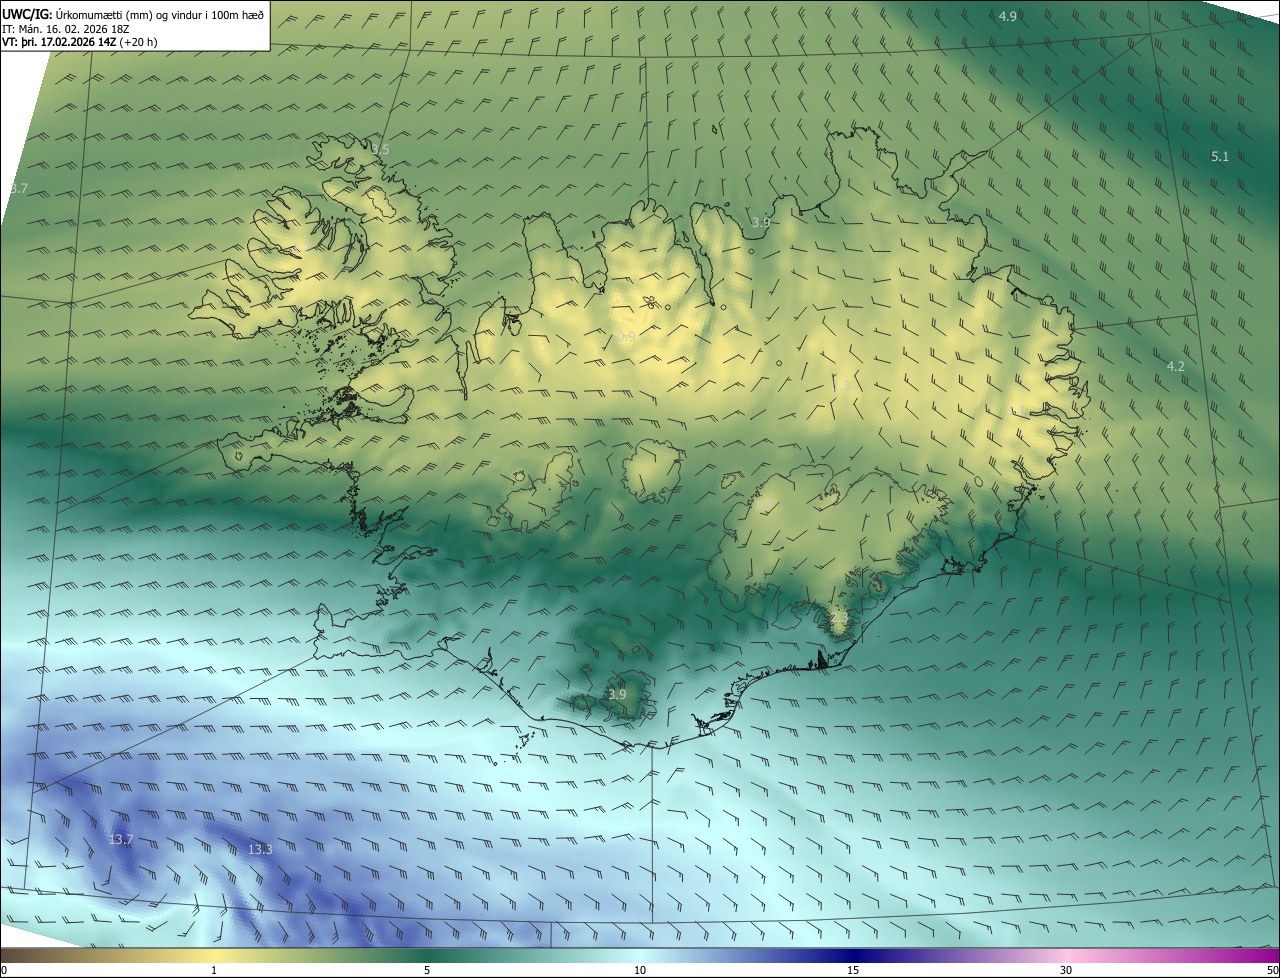Click the "VT: Þri. 17.02.2026 14Z" valid time
1280x978 pixels.
(80, 42)
